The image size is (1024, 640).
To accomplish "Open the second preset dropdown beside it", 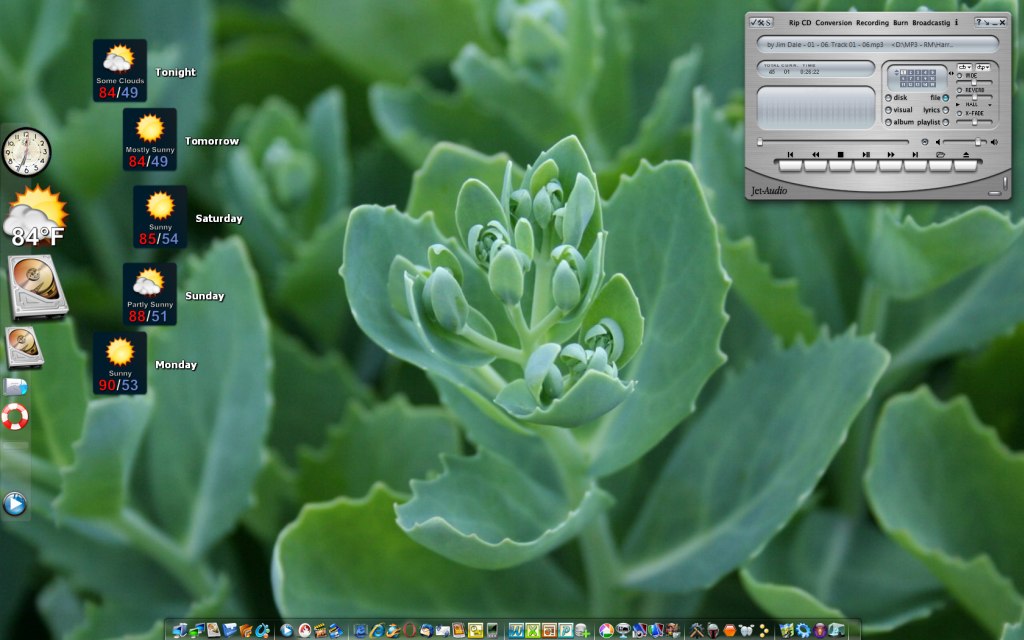I will [983, 67].
